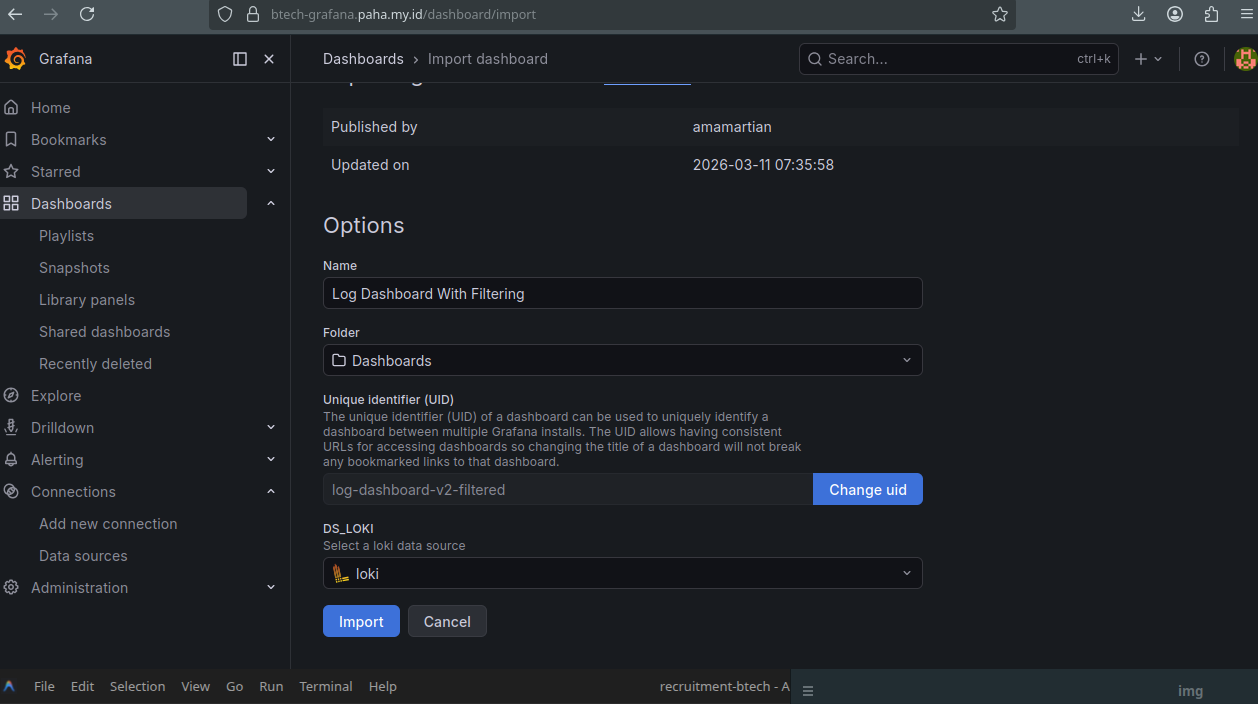Click the dashboard Name input field
Viewport: 1258px width, 704px height.
pos(622,293)
